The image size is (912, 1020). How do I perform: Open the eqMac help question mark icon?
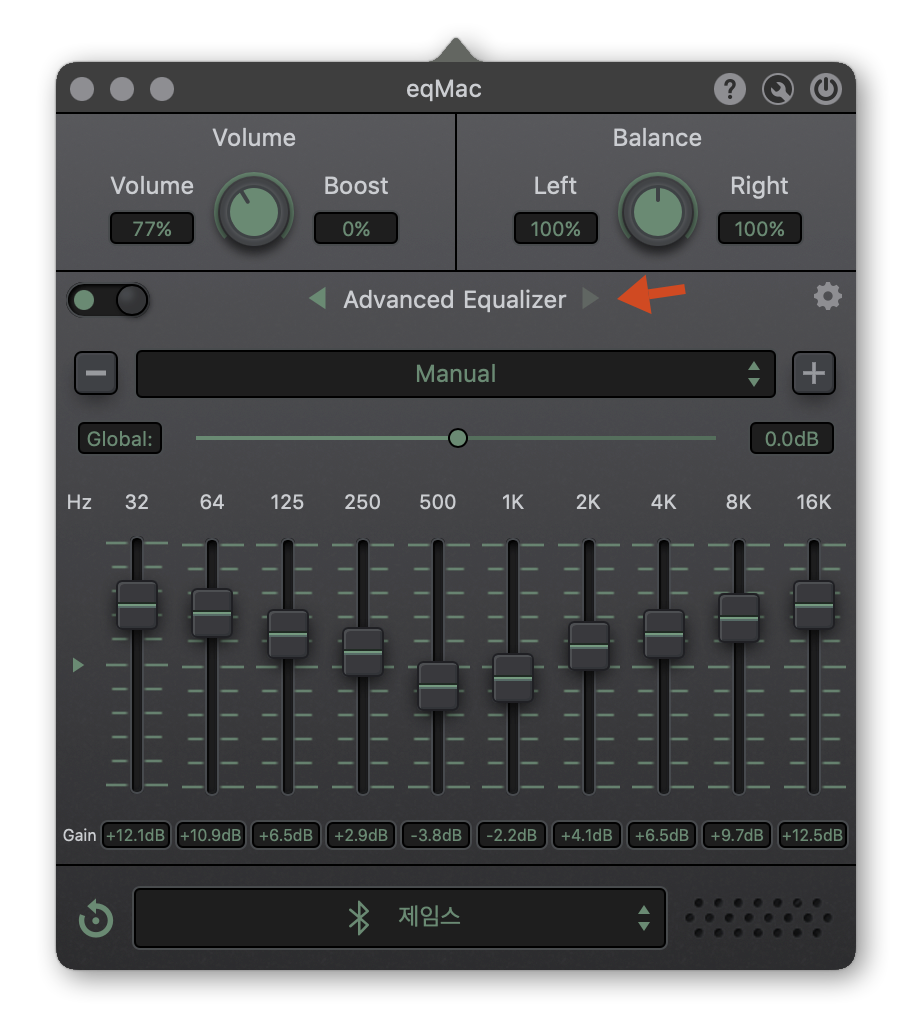(730, 89)
